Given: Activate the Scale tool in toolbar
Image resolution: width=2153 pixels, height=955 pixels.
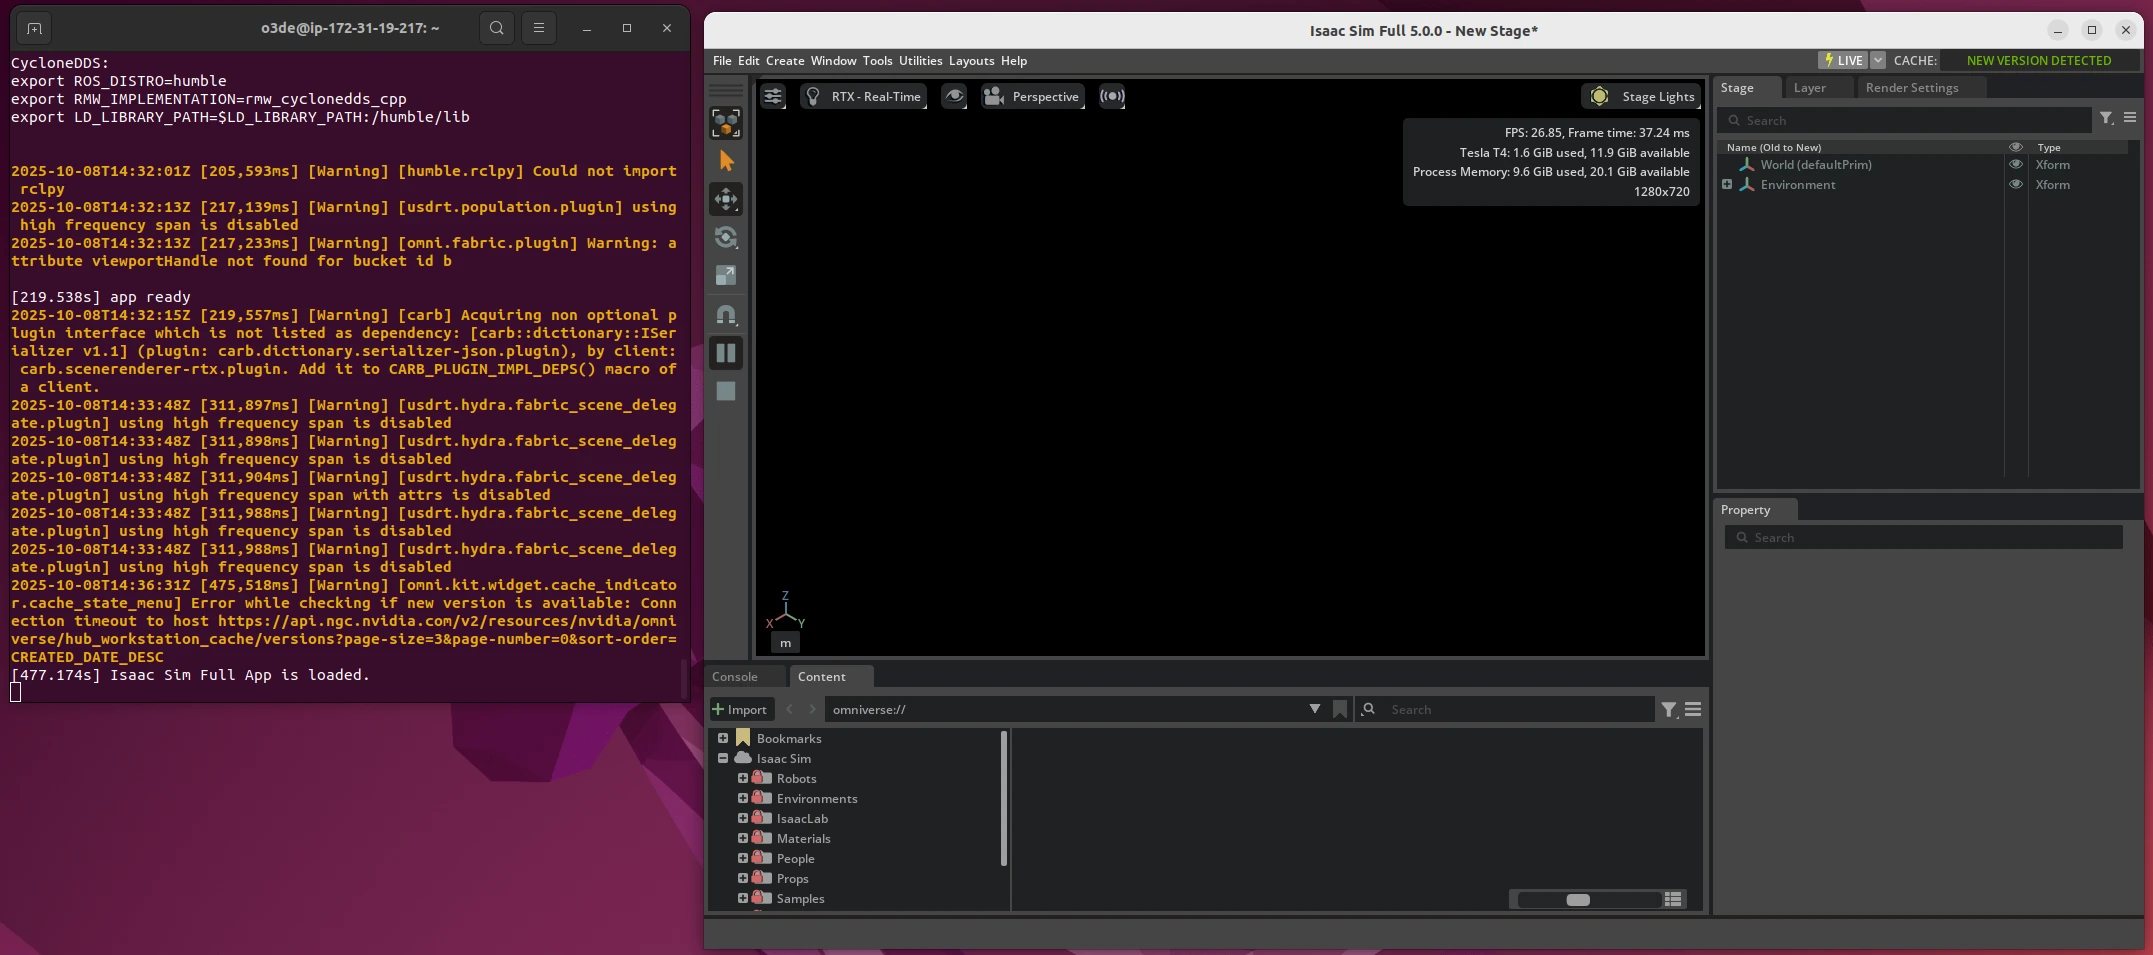Looking at the screenshot, I should coord(726,275).
